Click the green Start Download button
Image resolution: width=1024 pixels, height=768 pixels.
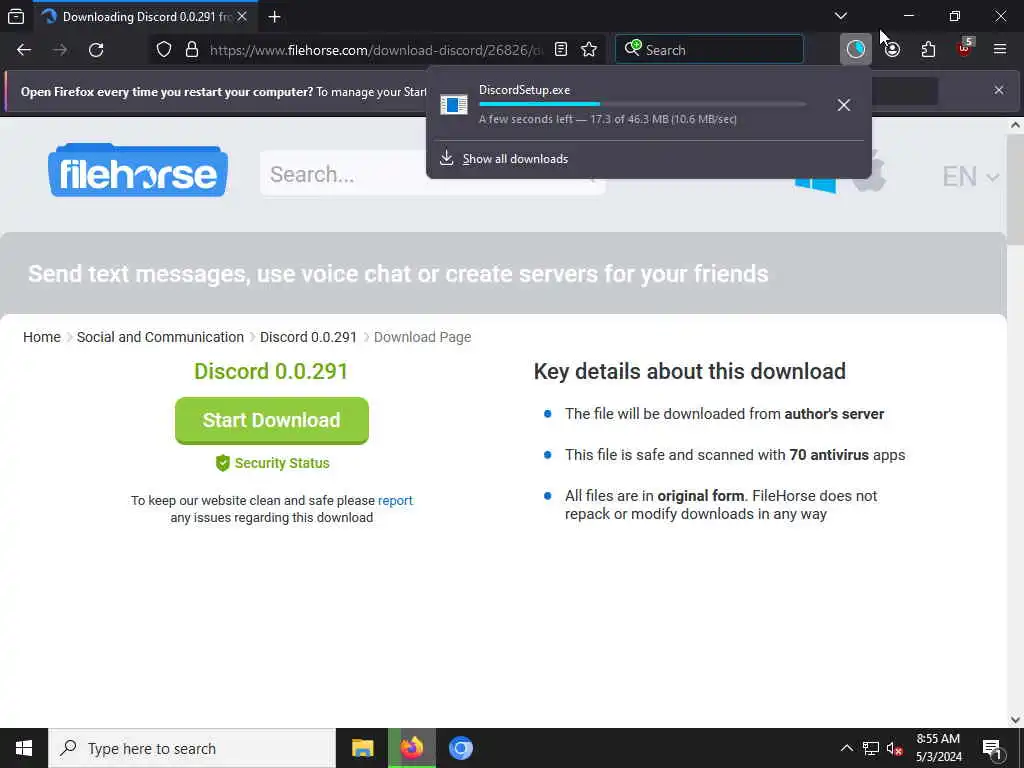click(272, 421)
